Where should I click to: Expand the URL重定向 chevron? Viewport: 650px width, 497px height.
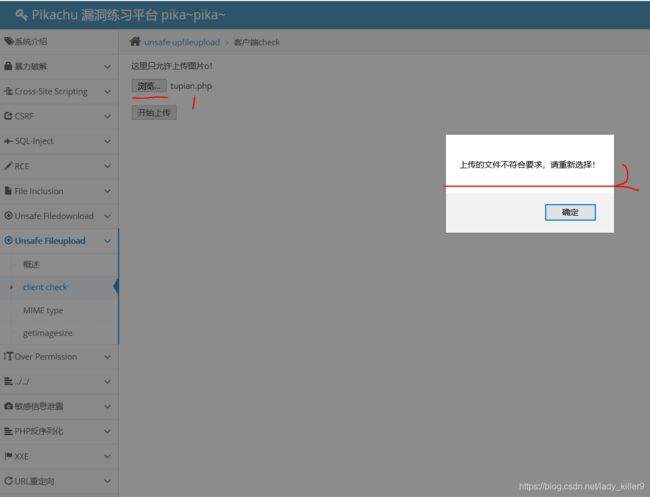click(x=107, y=481)
